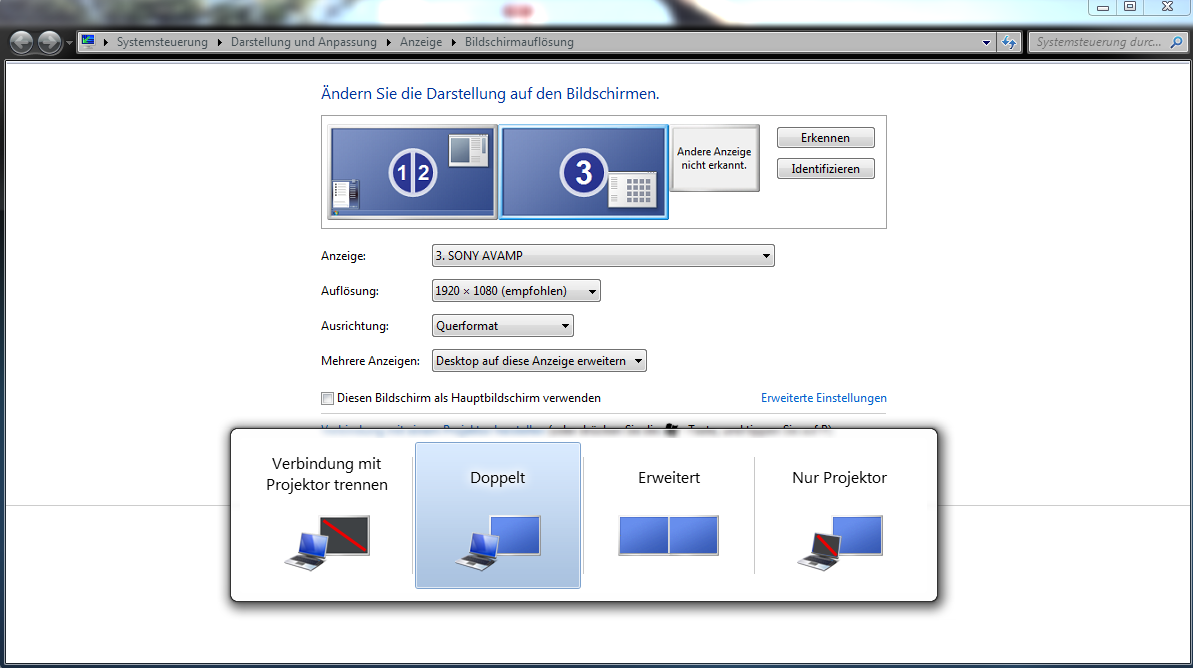Viewport: 1193px width, 668px height.
Task: Expand the arrow after Systemsteuerung breadcrumb
Action: coord(220,42)
